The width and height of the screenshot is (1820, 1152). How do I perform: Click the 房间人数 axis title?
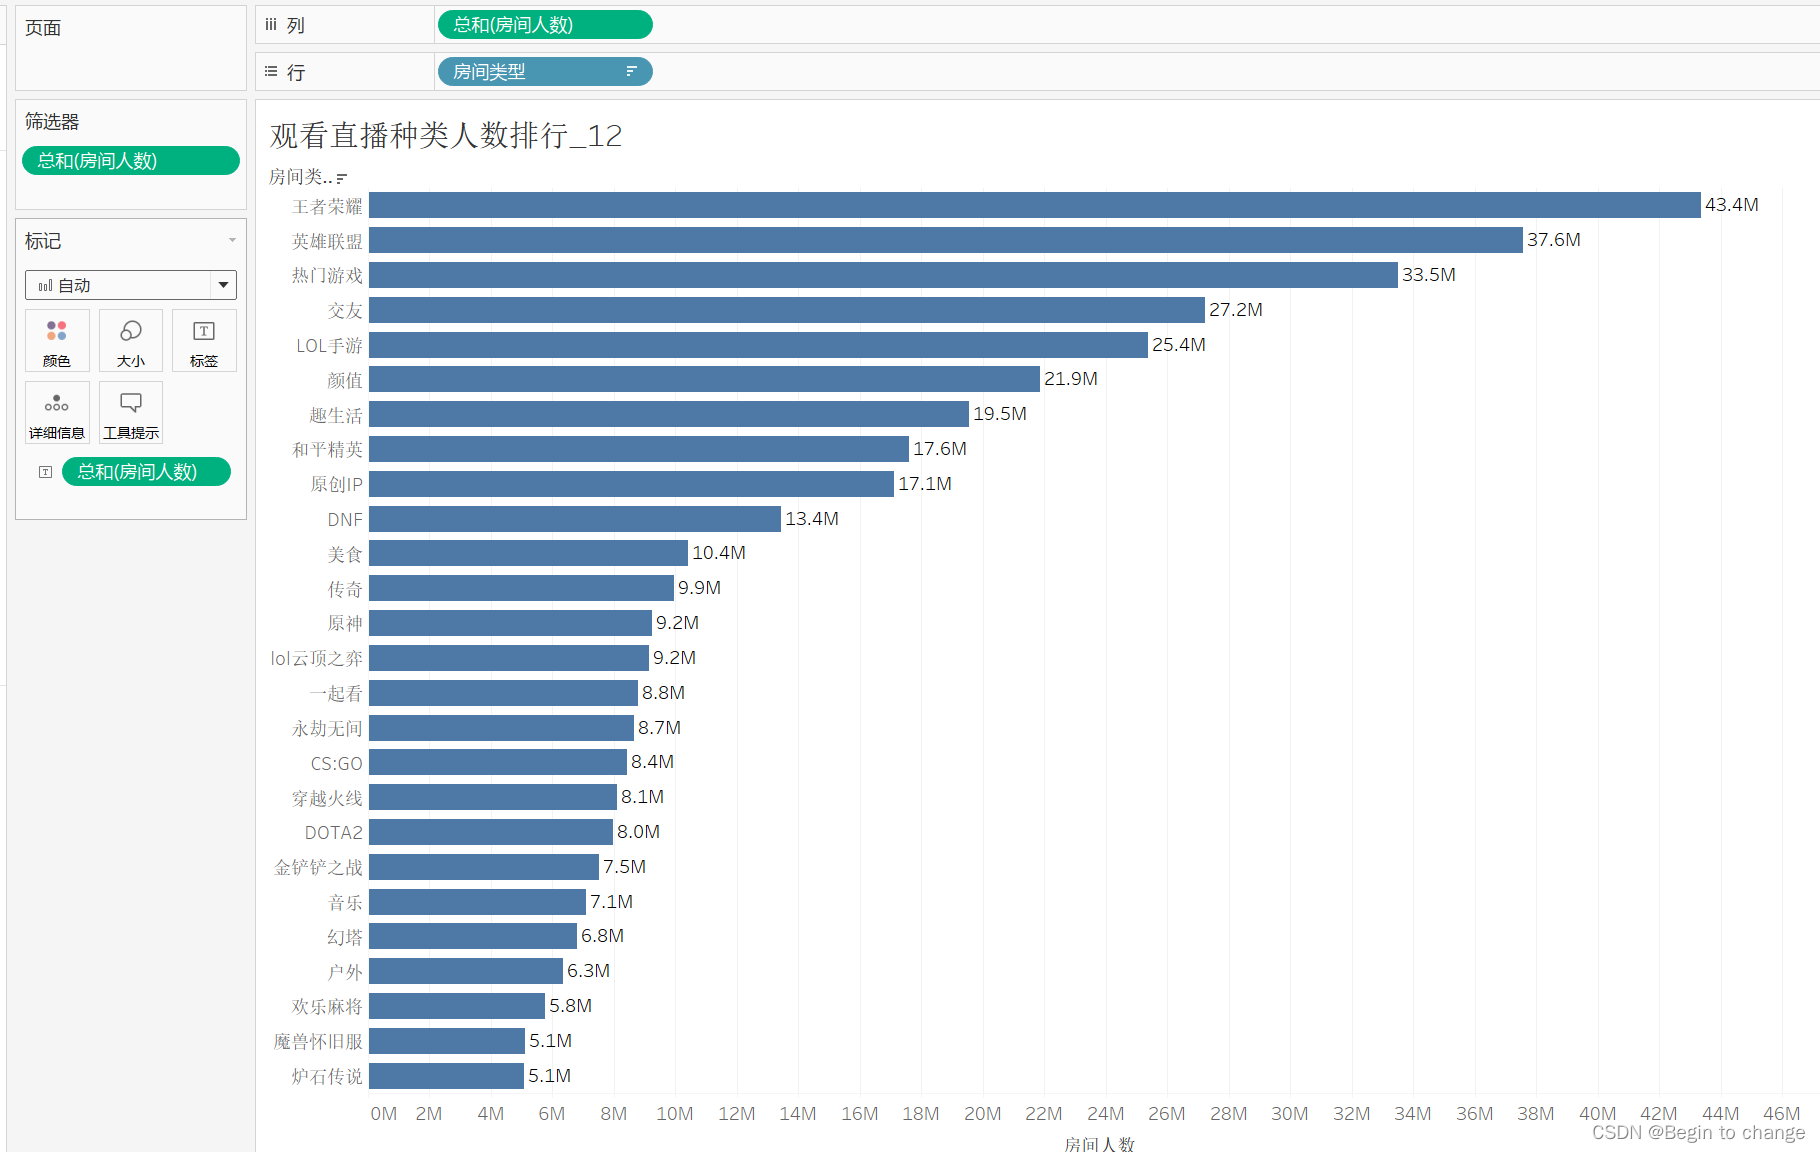(x=1099, y=1144)
